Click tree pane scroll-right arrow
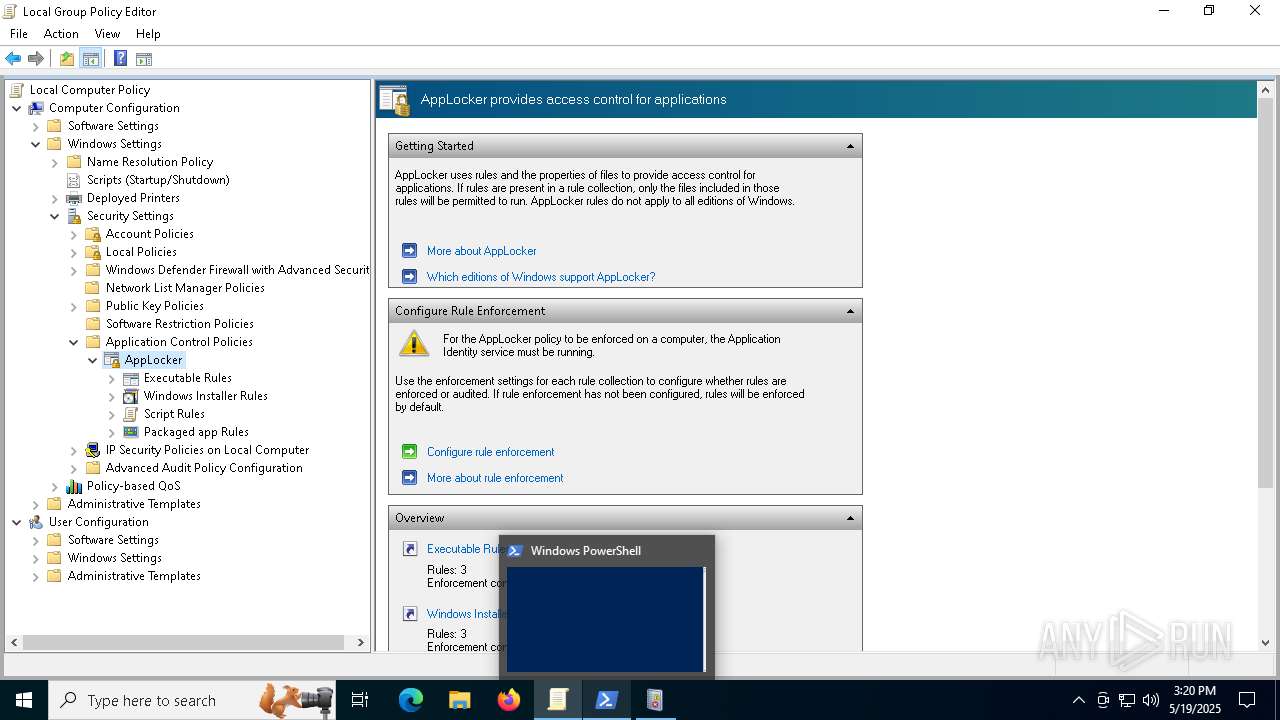 coord(362,643)
